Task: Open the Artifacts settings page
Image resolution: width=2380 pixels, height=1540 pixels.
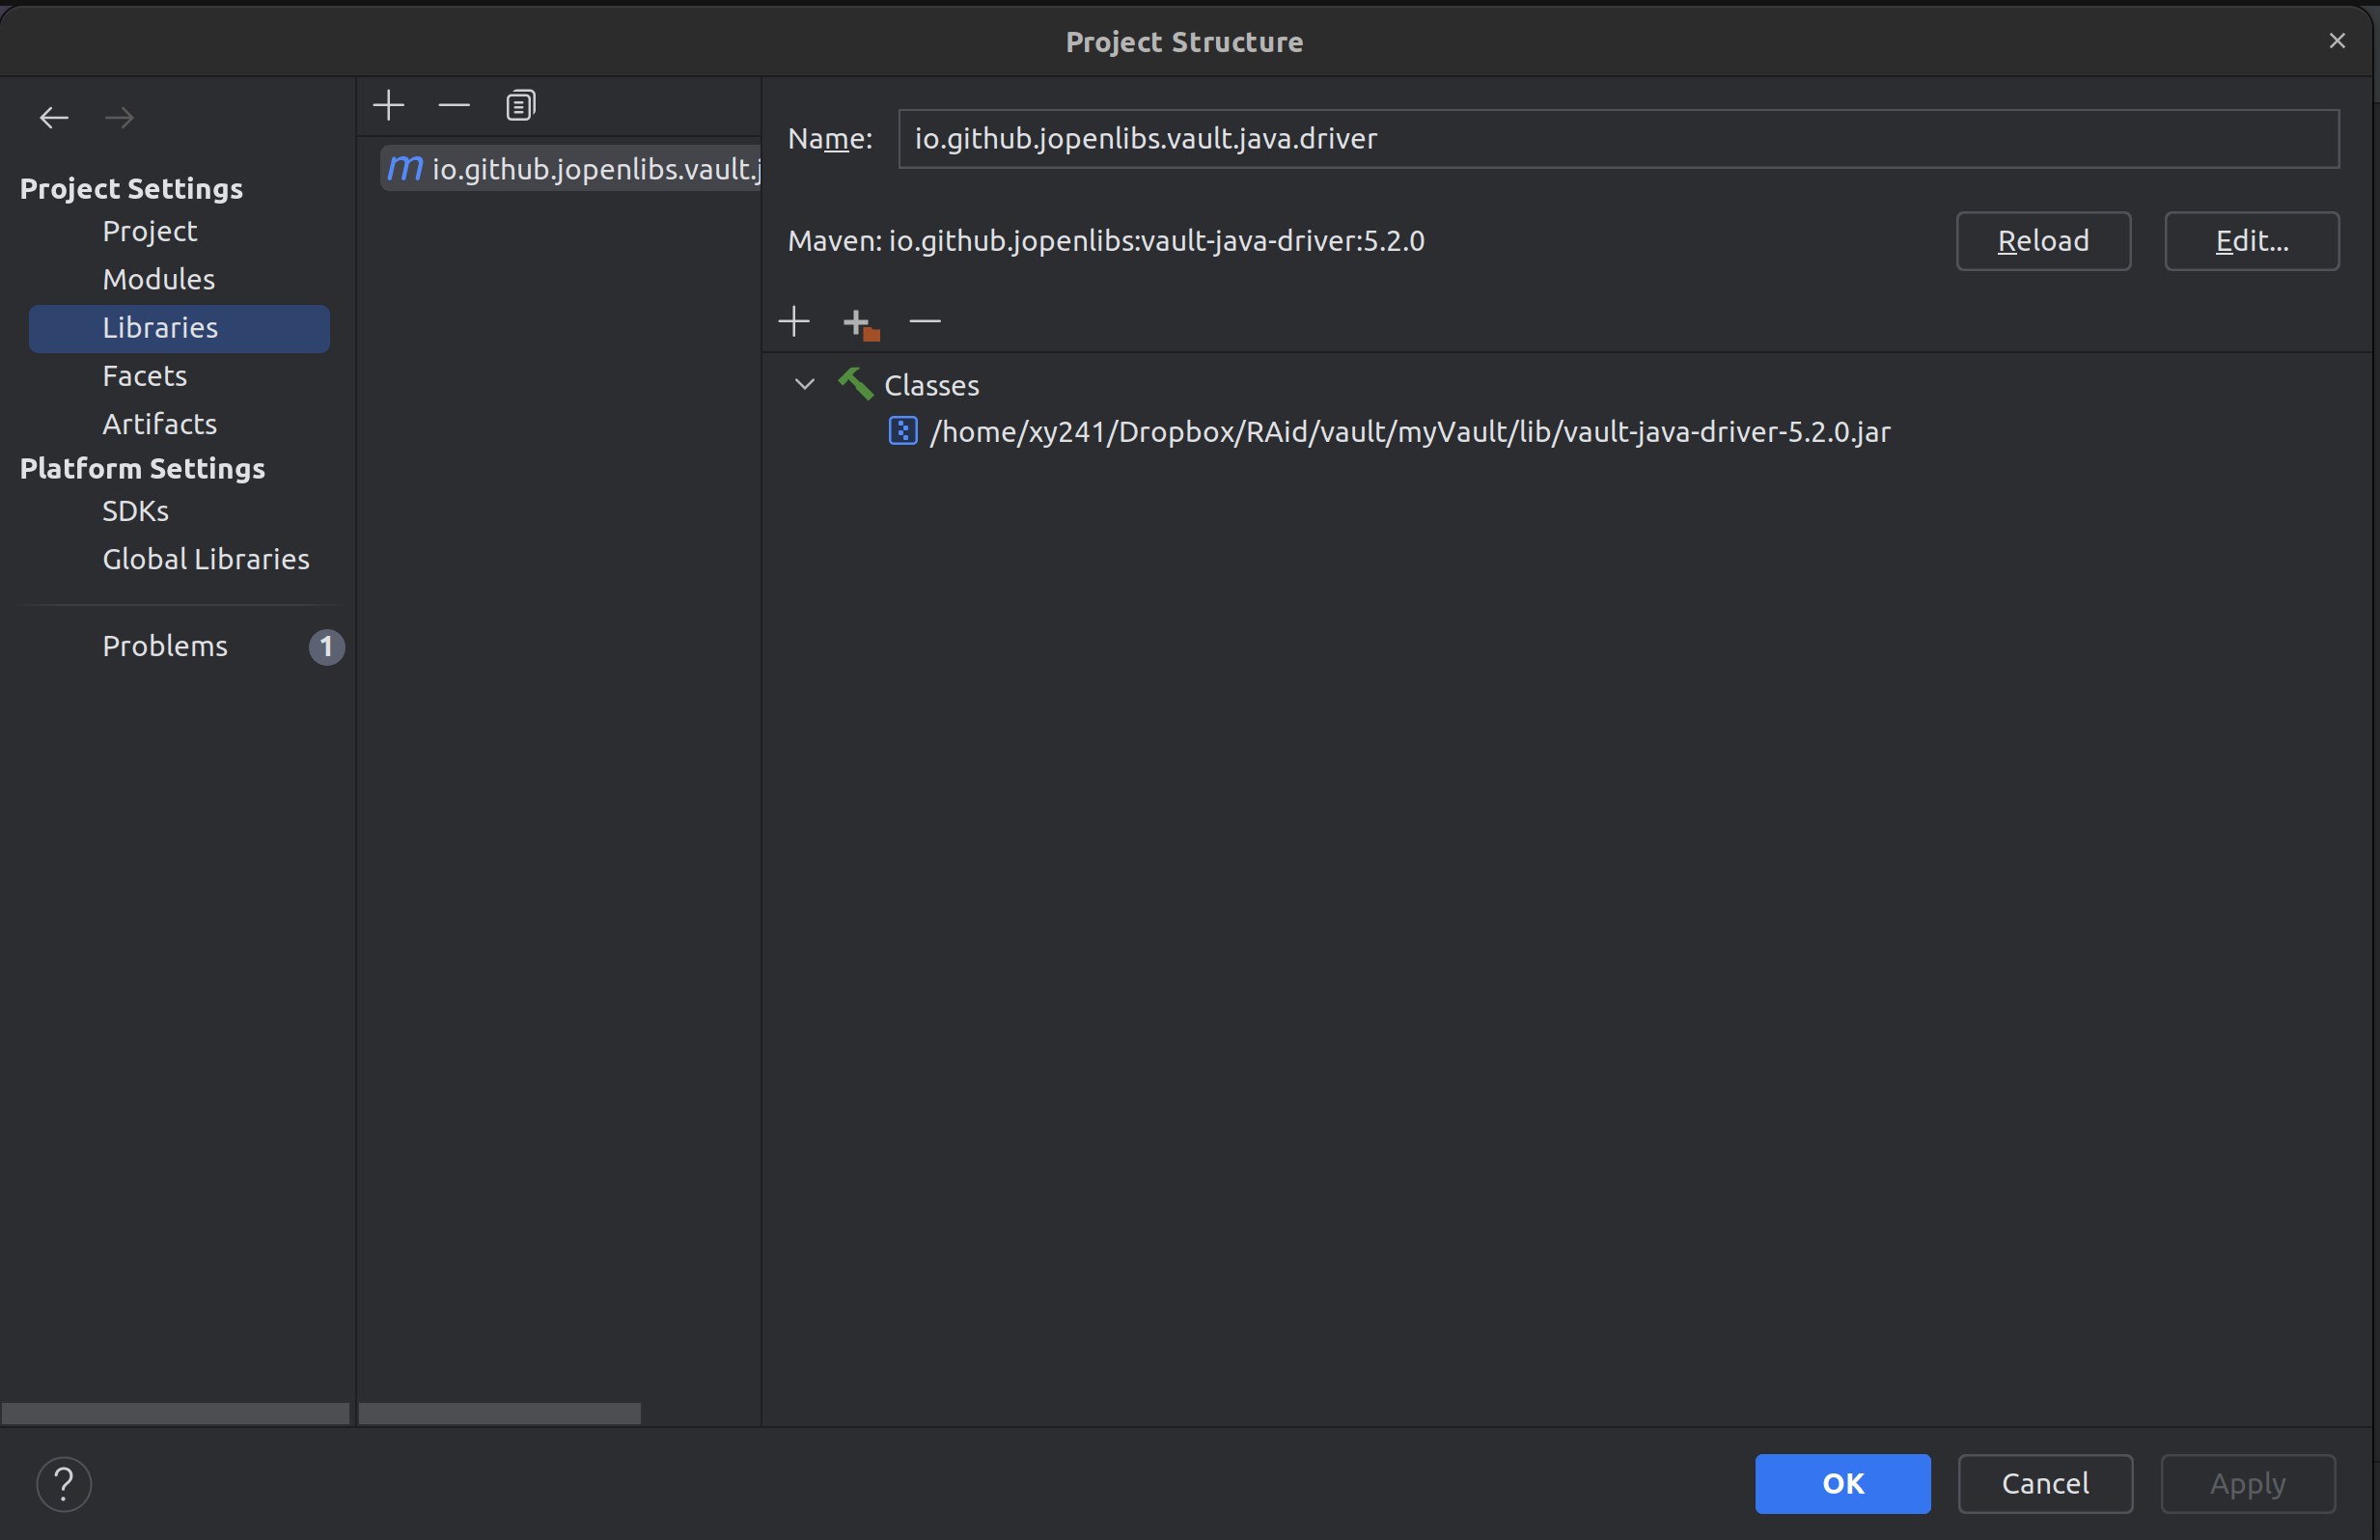Action: (160, 424)
